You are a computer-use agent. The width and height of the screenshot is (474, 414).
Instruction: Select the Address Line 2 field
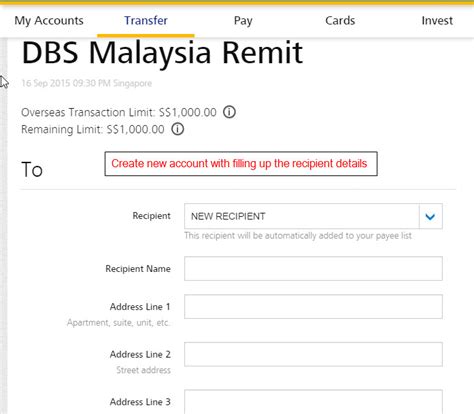(x=313, y=354)
